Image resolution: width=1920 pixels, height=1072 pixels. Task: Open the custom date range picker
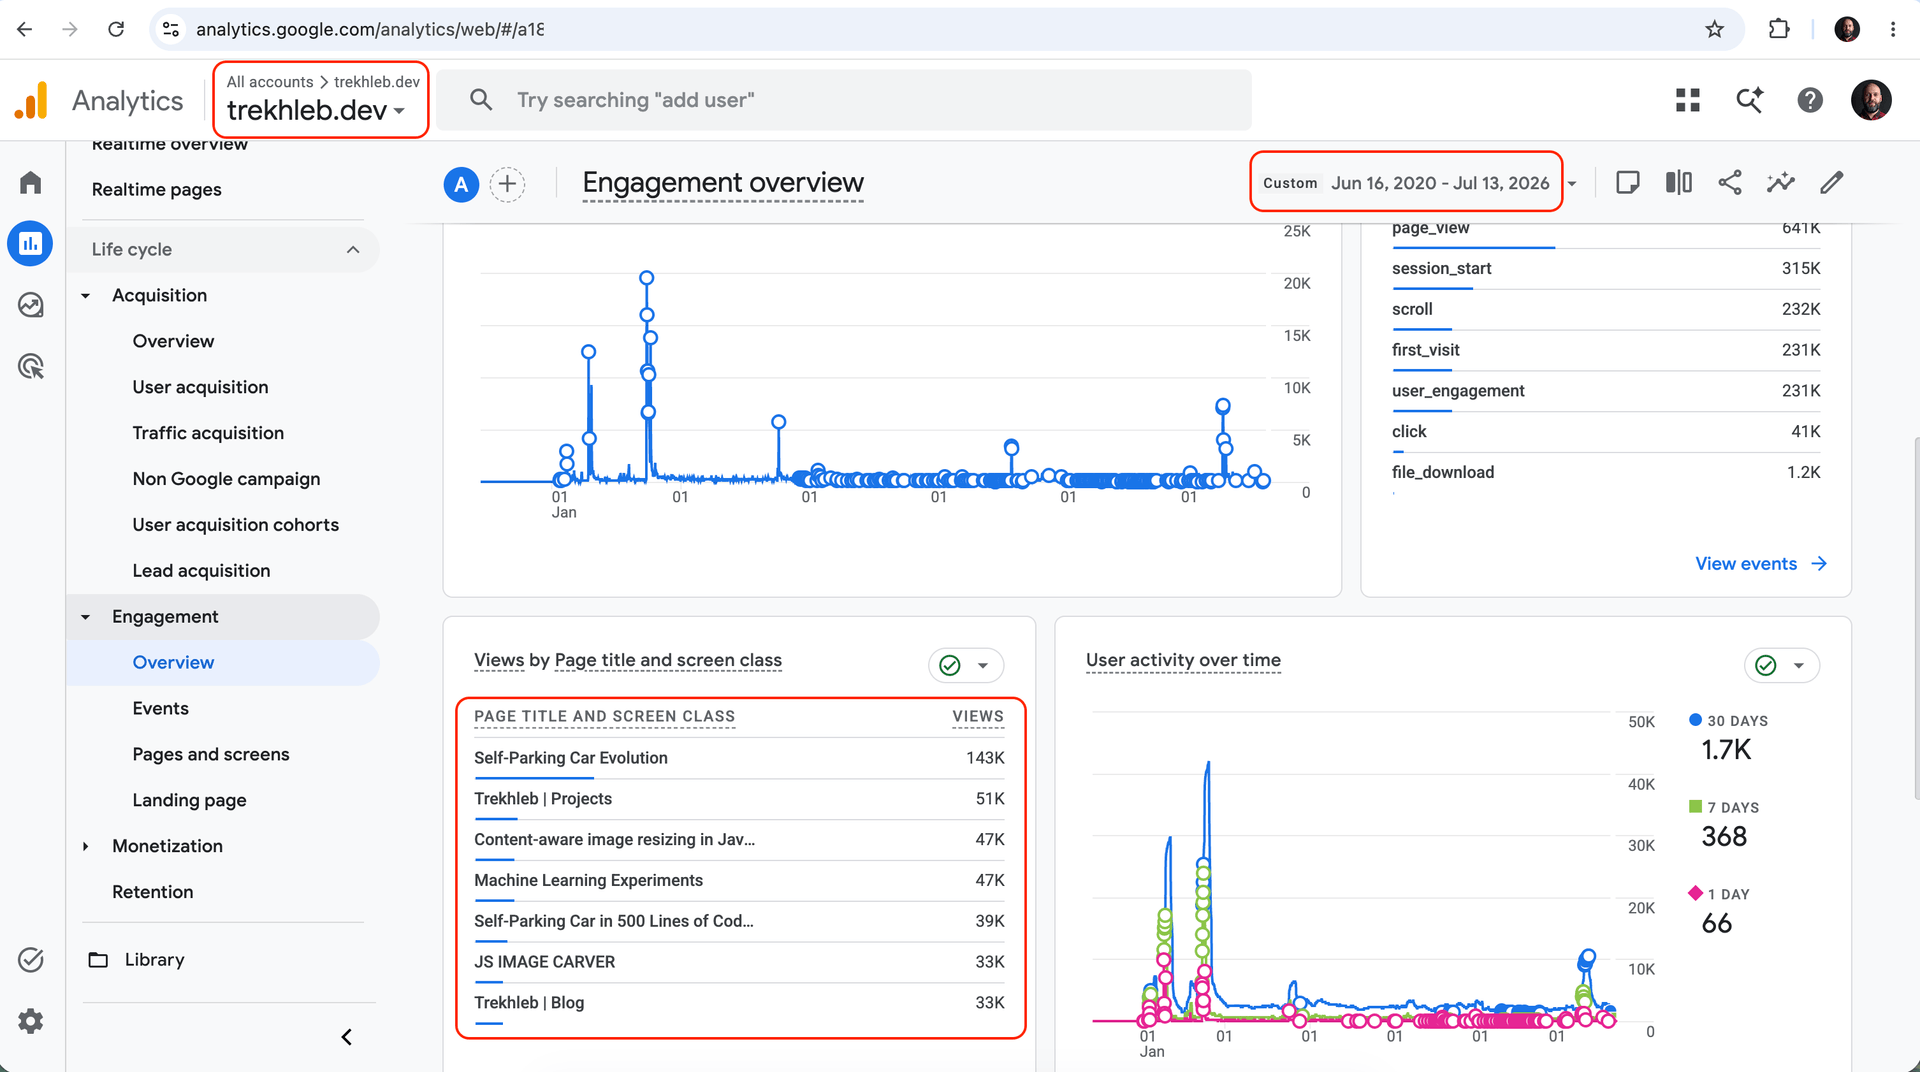click(x=1406, y=183)
